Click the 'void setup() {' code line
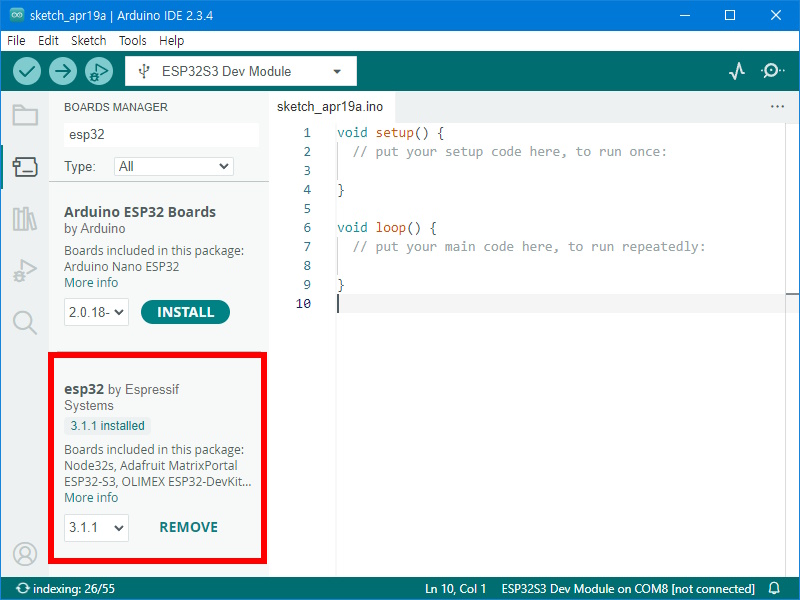This screenshot has height=600, width=800. (390, 133)
